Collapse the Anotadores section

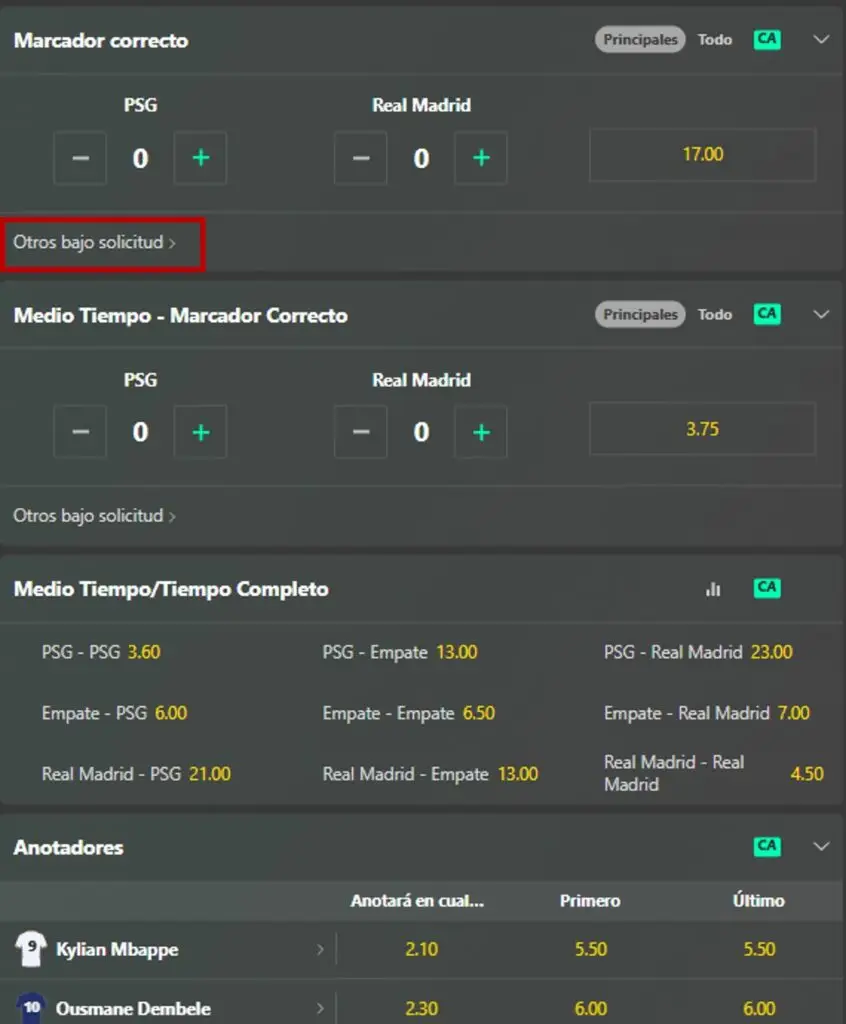coord(822,846)
